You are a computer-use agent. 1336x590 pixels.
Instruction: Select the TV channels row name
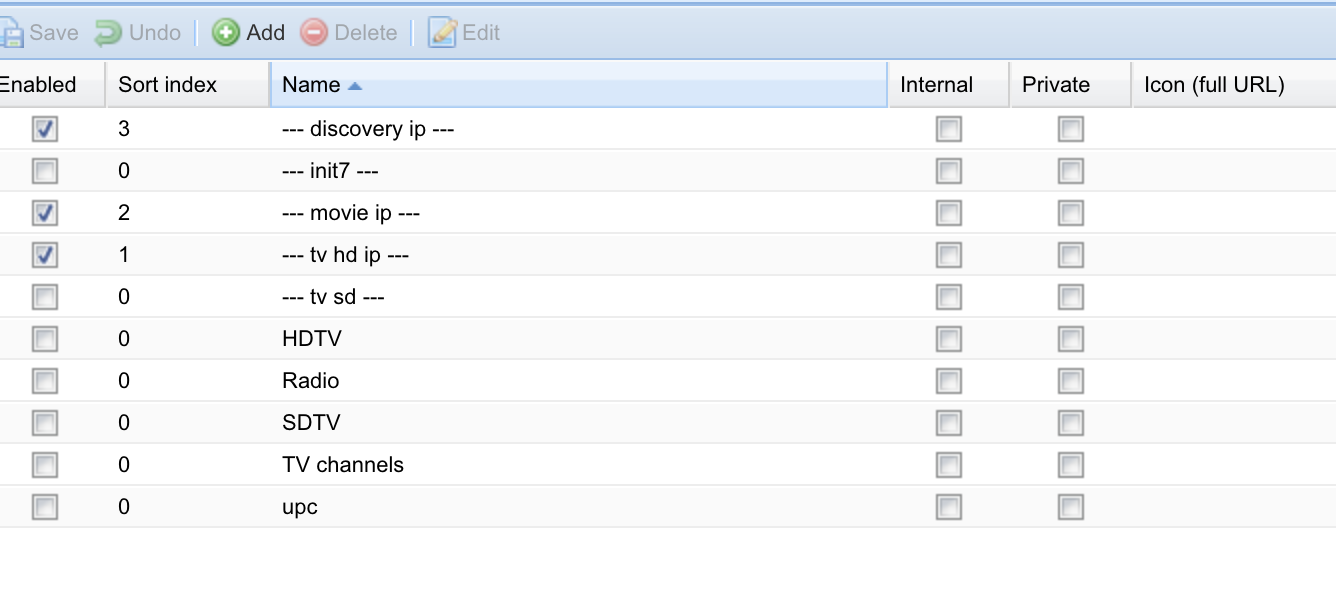pos(343,465)
